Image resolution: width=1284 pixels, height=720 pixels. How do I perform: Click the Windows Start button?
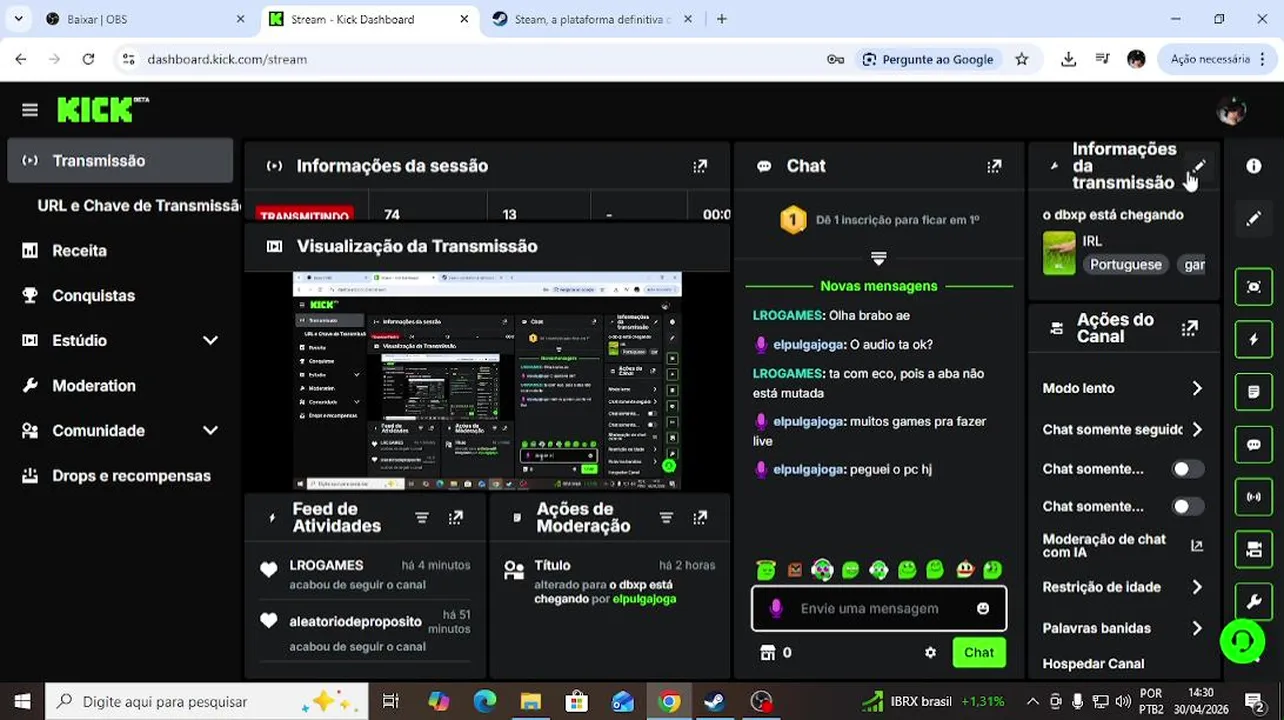[x=22, y=702]
